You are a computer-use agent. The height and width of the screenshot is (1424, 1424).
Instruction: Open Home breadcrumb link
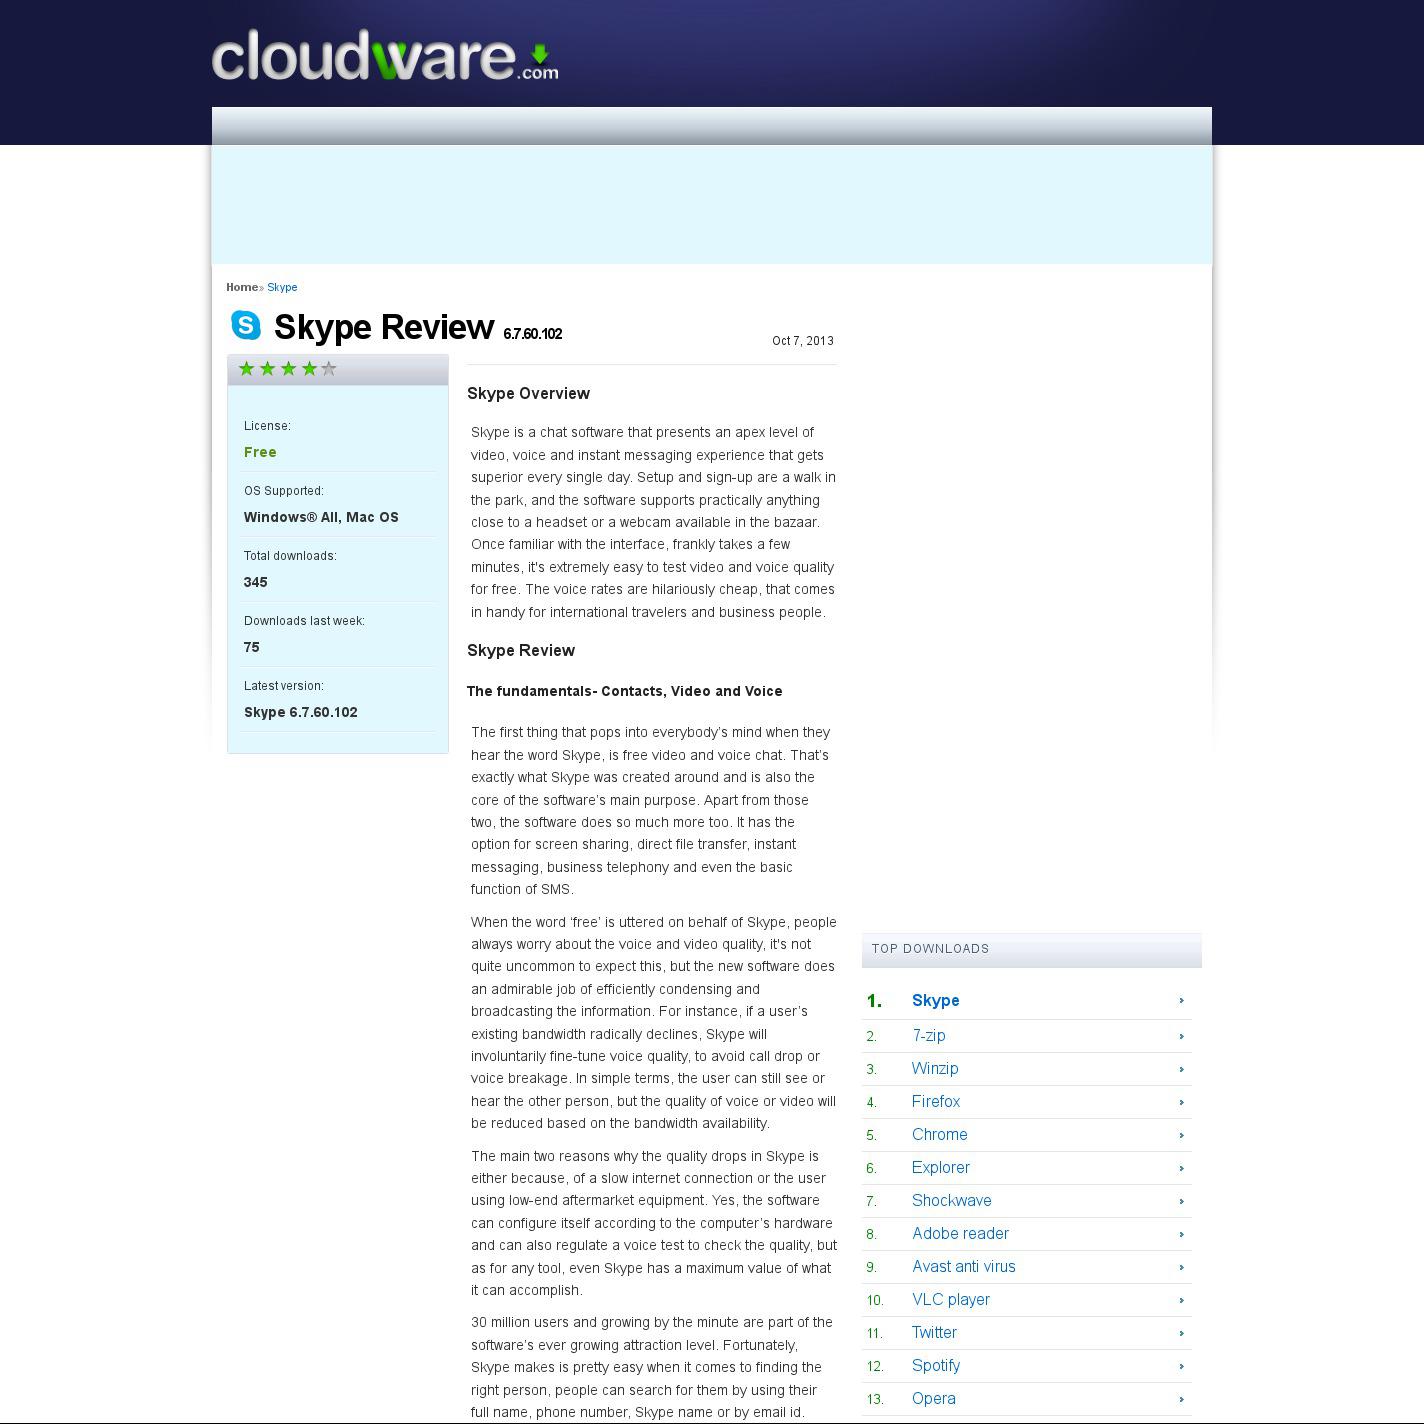click(x=241, y=287)
